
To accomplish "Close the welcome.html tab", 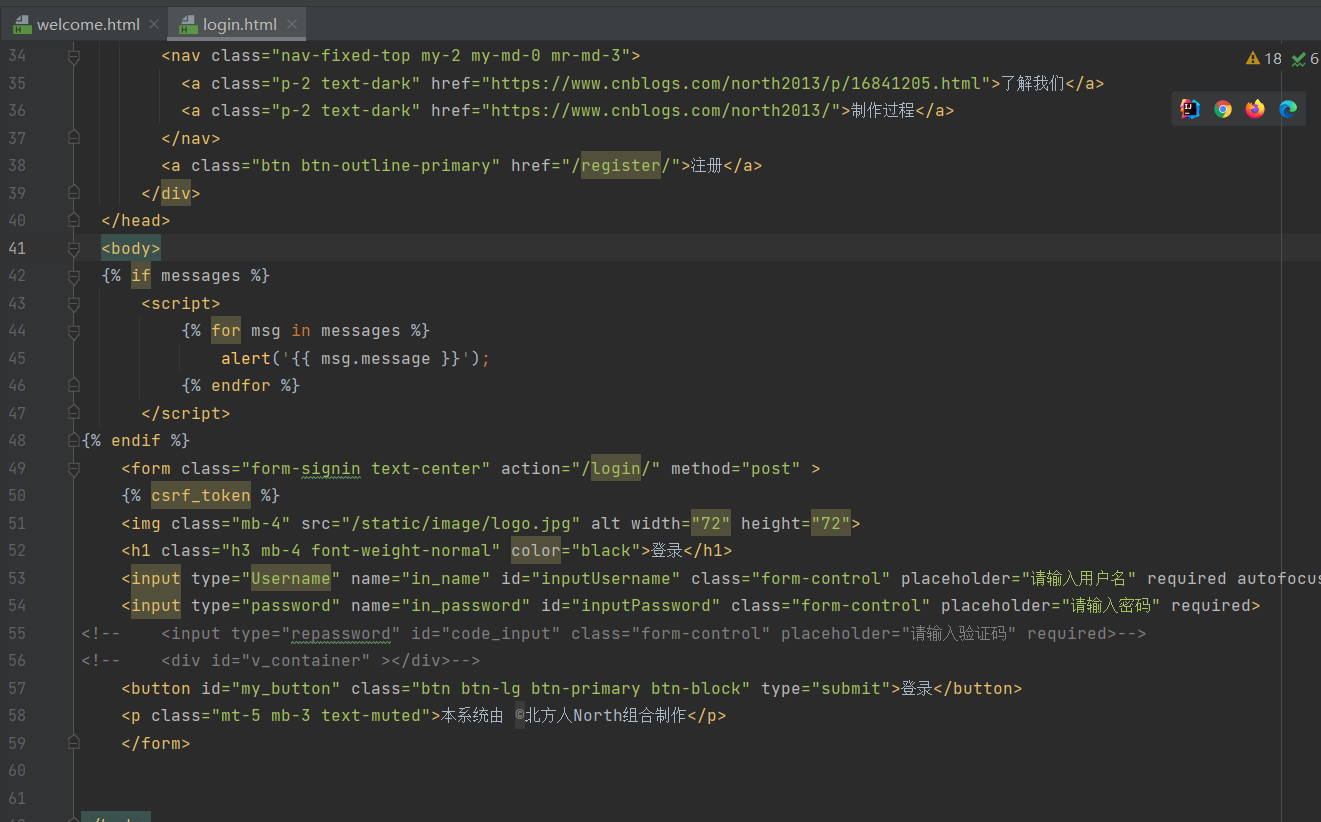I will click(x=153, y=25).
